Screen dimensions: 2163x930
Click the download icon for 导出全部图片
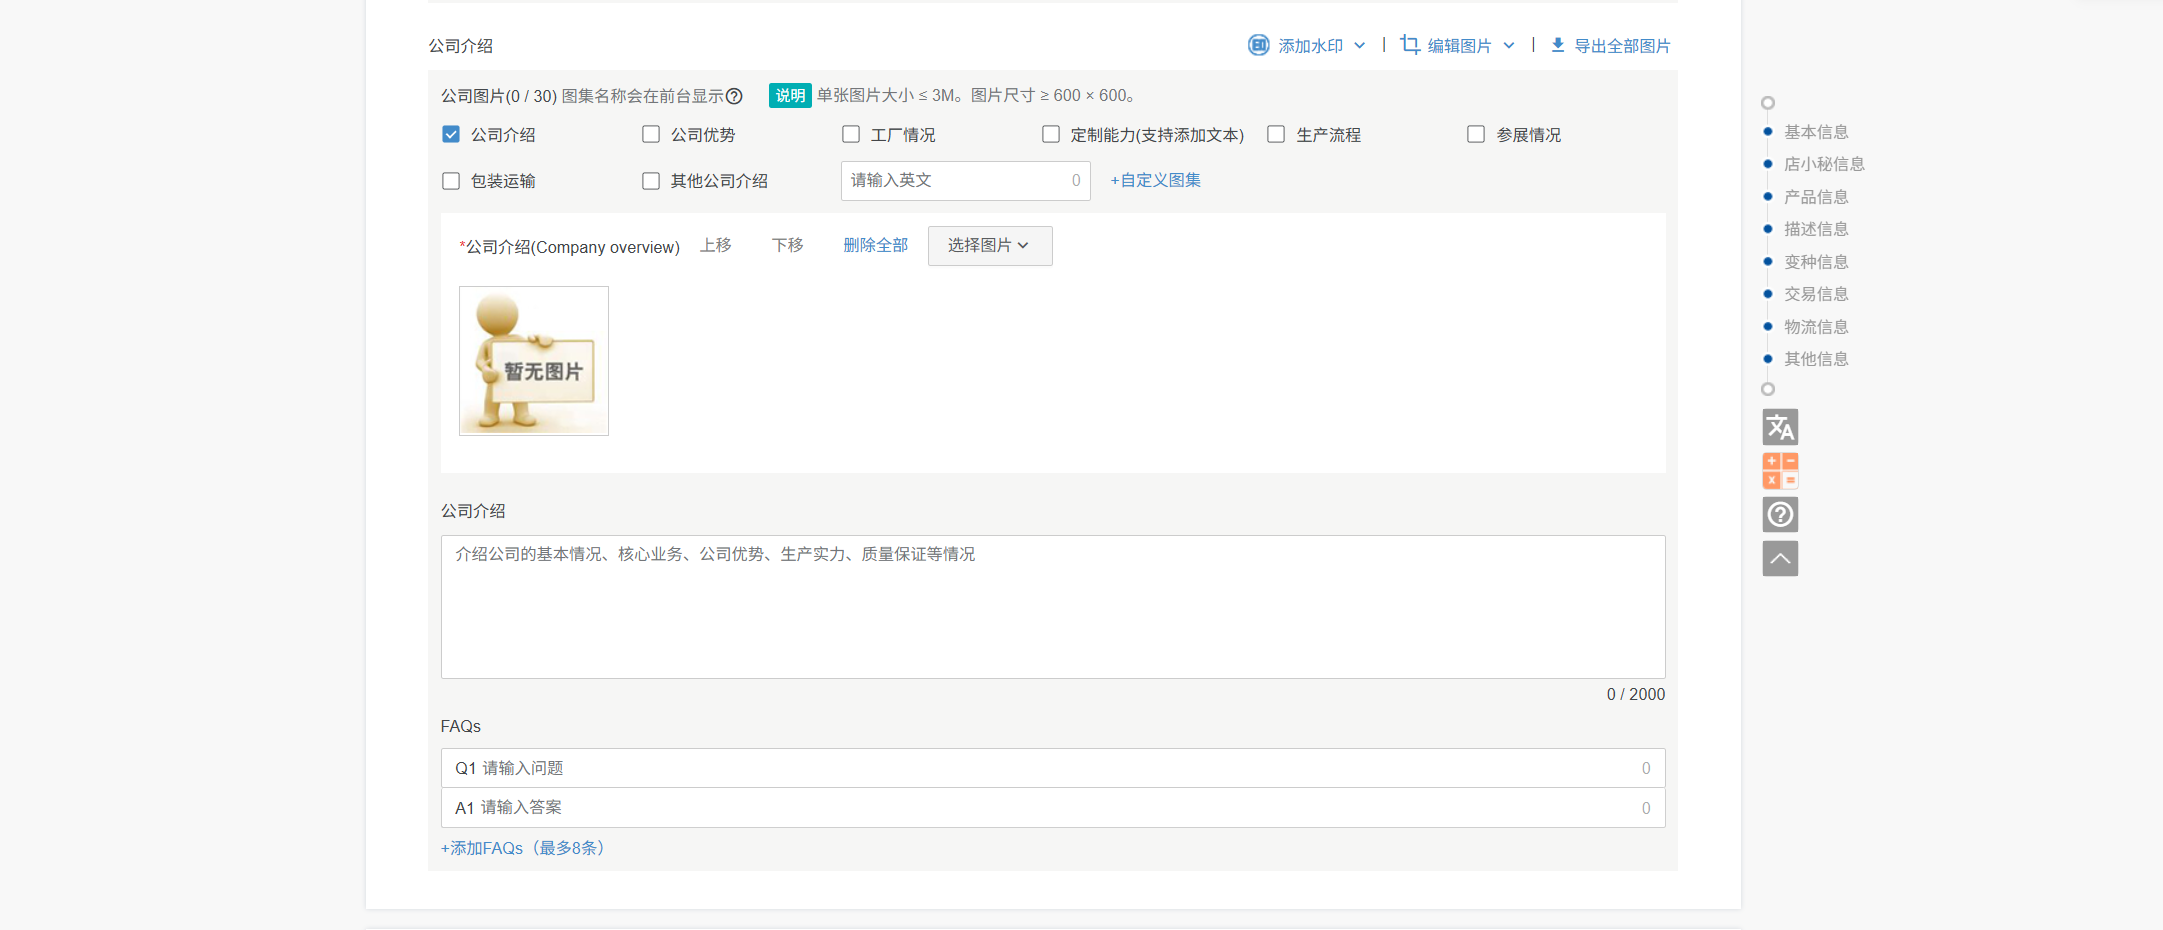[x=1557, y=45]
